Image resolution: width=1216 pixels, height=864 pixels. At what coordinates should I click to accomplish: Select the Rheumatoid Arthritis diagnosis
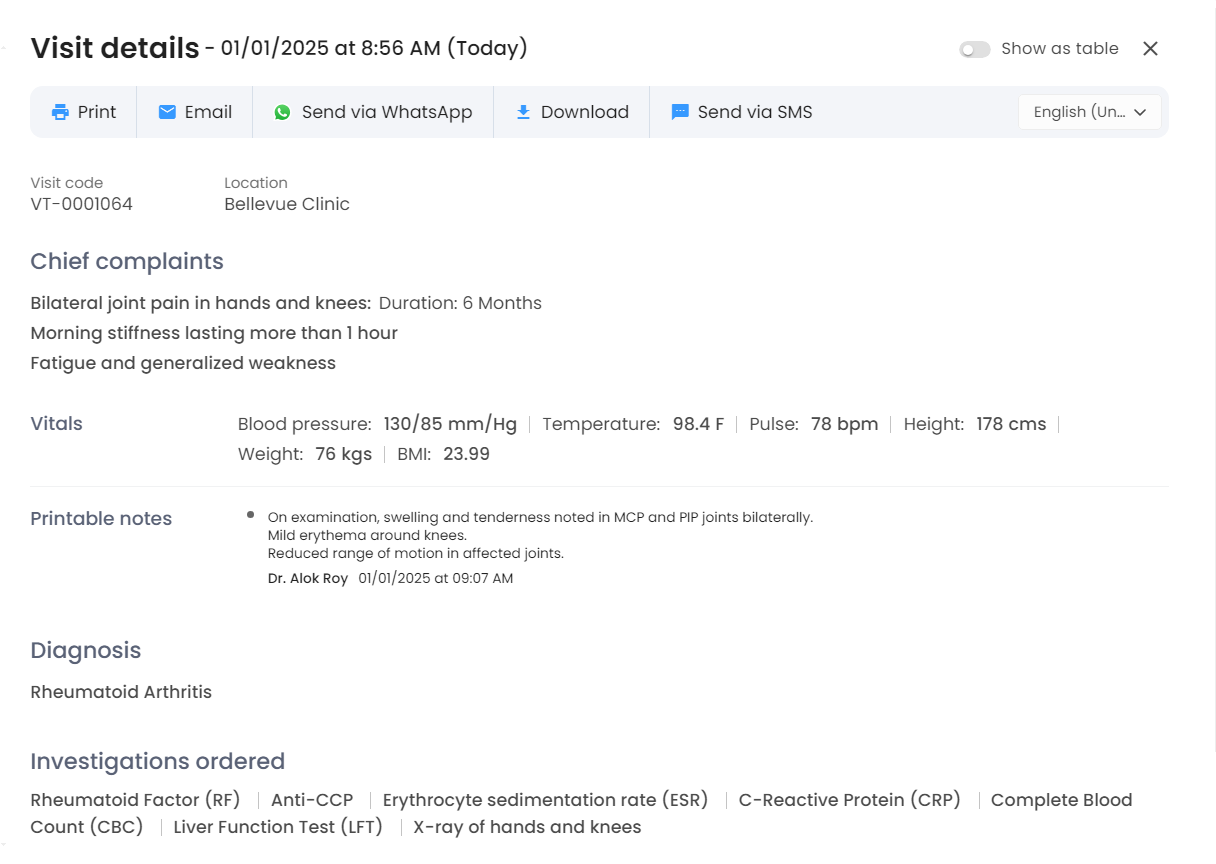(121, 692)
